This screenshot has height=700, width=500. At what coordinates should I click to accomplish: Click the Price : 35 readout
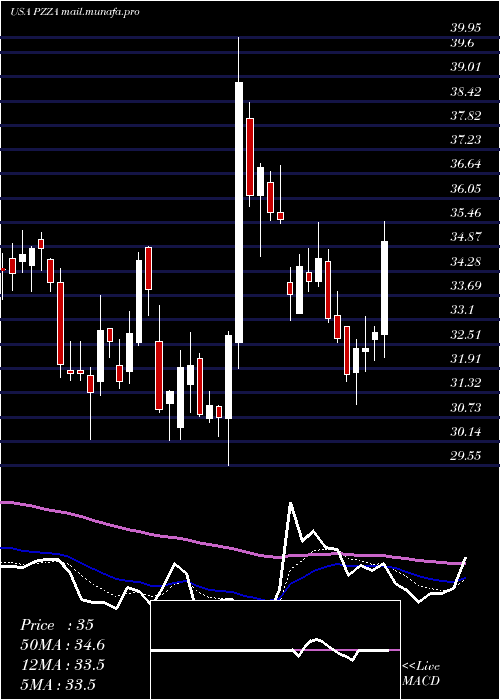[57, 625]
